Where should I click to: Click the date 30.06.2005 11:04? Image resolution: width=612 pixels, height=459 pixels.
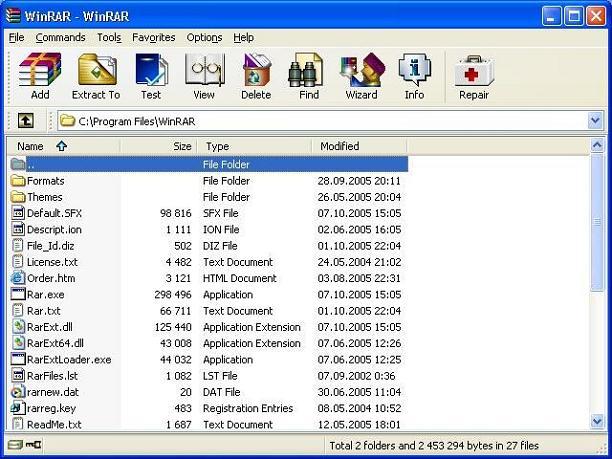click(x=359, y=392)
